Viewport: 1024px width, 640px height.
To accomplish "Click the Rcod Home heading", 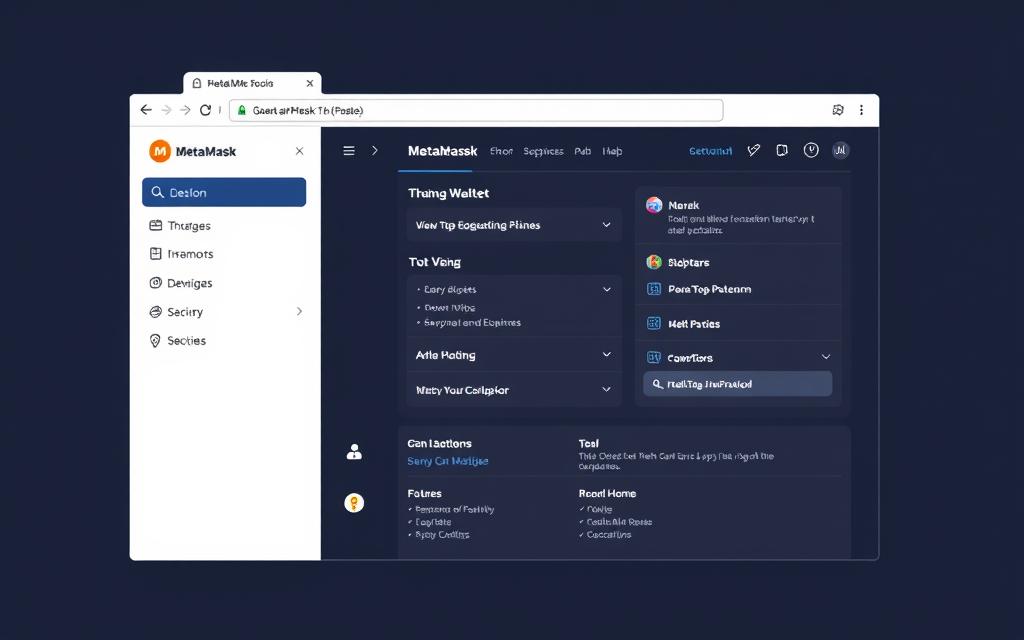I will point(607,493).
